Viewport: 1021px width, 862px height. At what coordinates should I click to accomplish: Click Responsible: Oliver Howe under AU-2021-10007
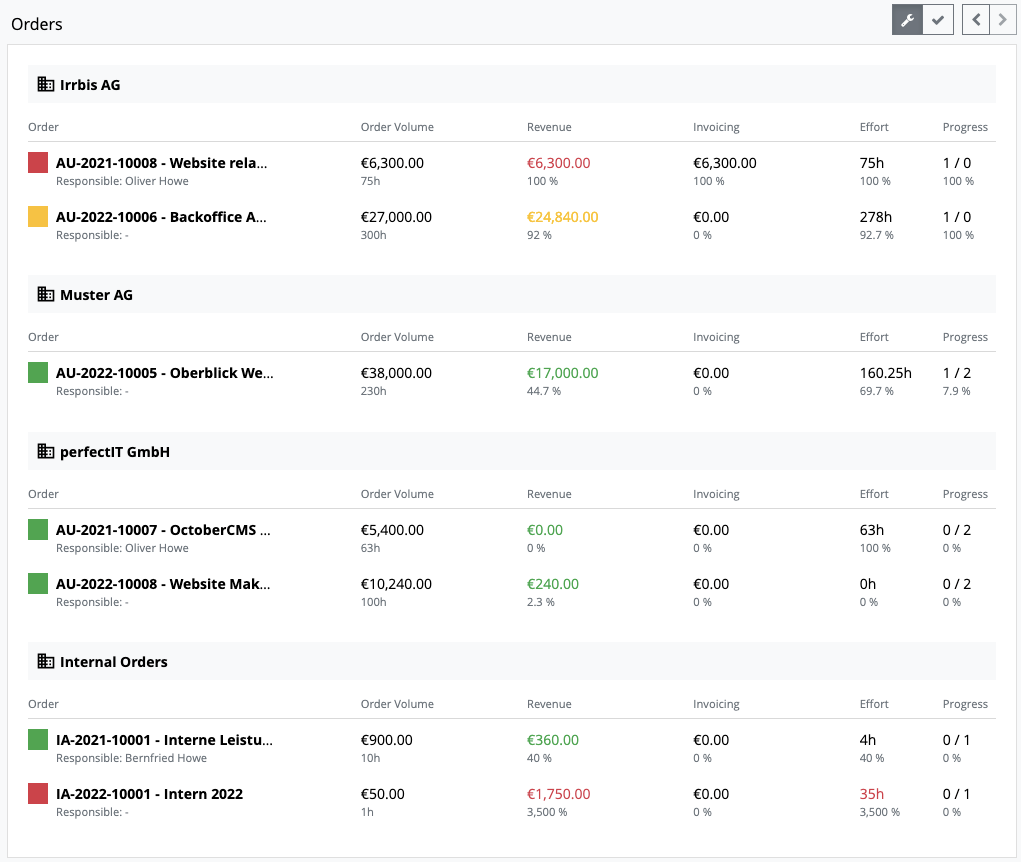122,548
